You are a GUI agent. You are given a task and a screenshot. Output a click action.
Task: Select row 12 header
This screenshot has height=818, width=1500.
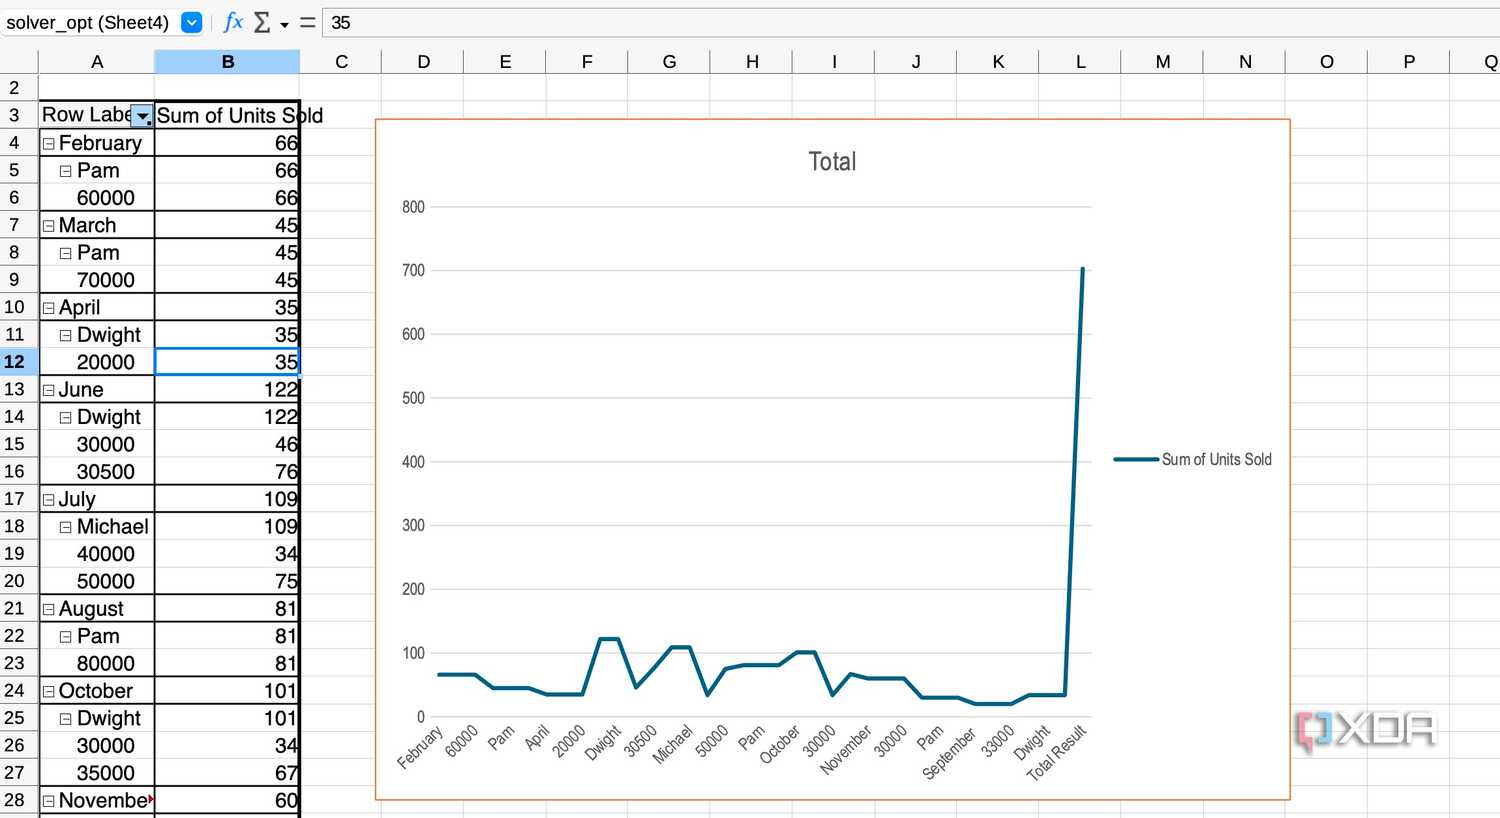tap(19, 362)
